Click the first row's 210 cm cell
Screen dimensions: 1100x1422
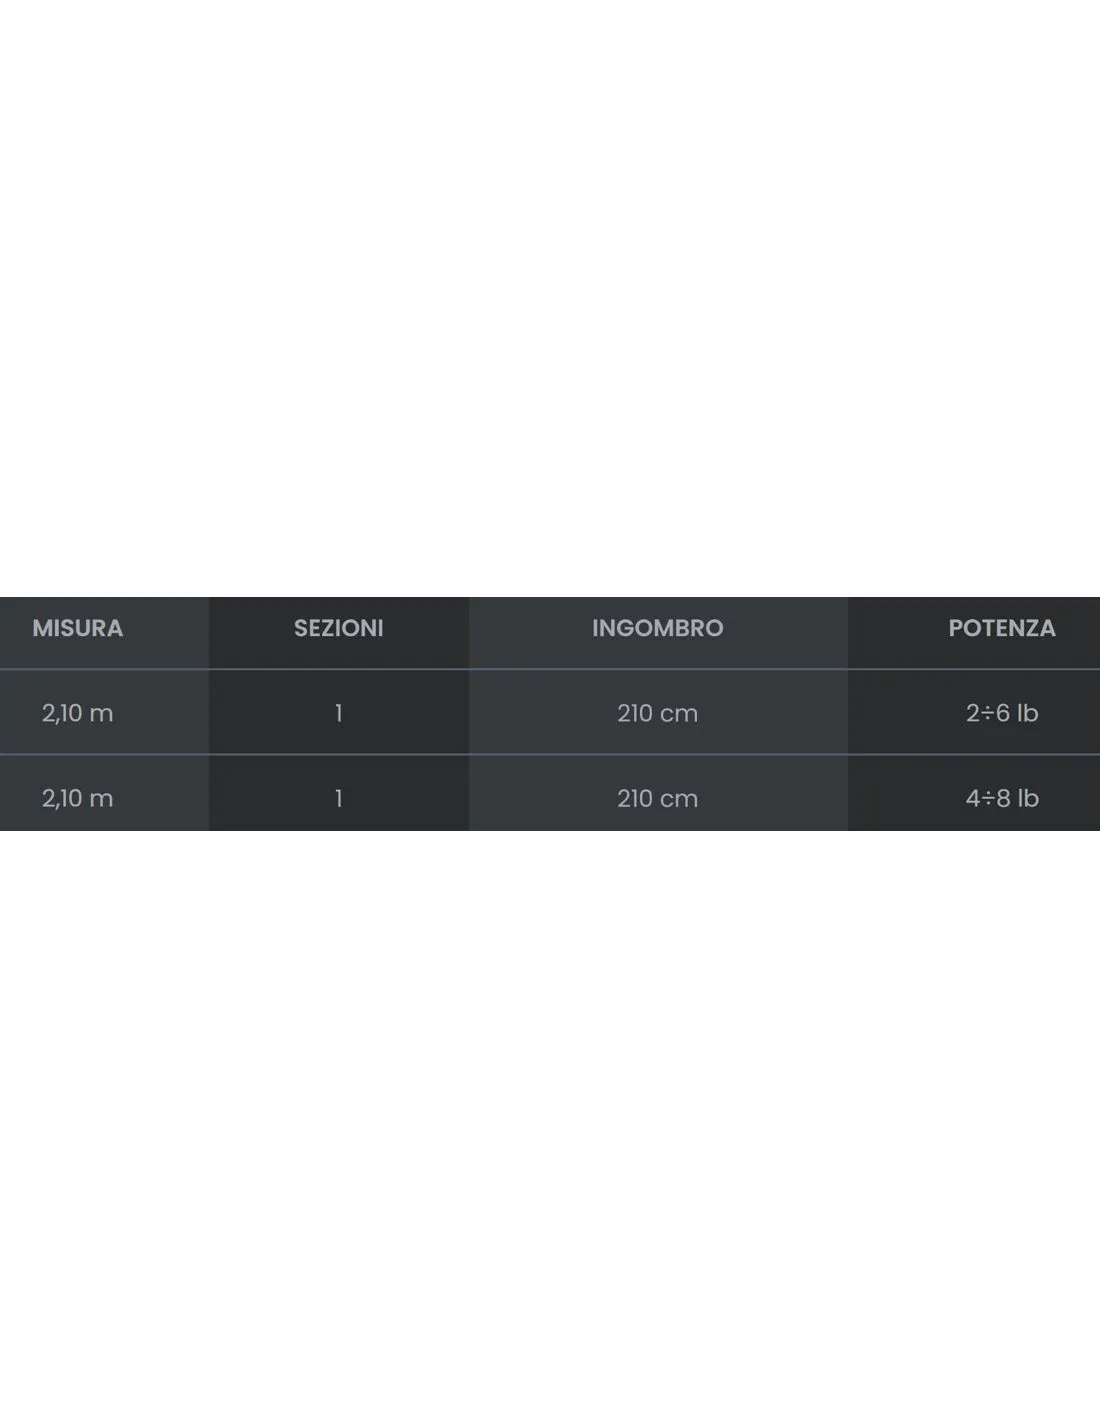(657, 713)
